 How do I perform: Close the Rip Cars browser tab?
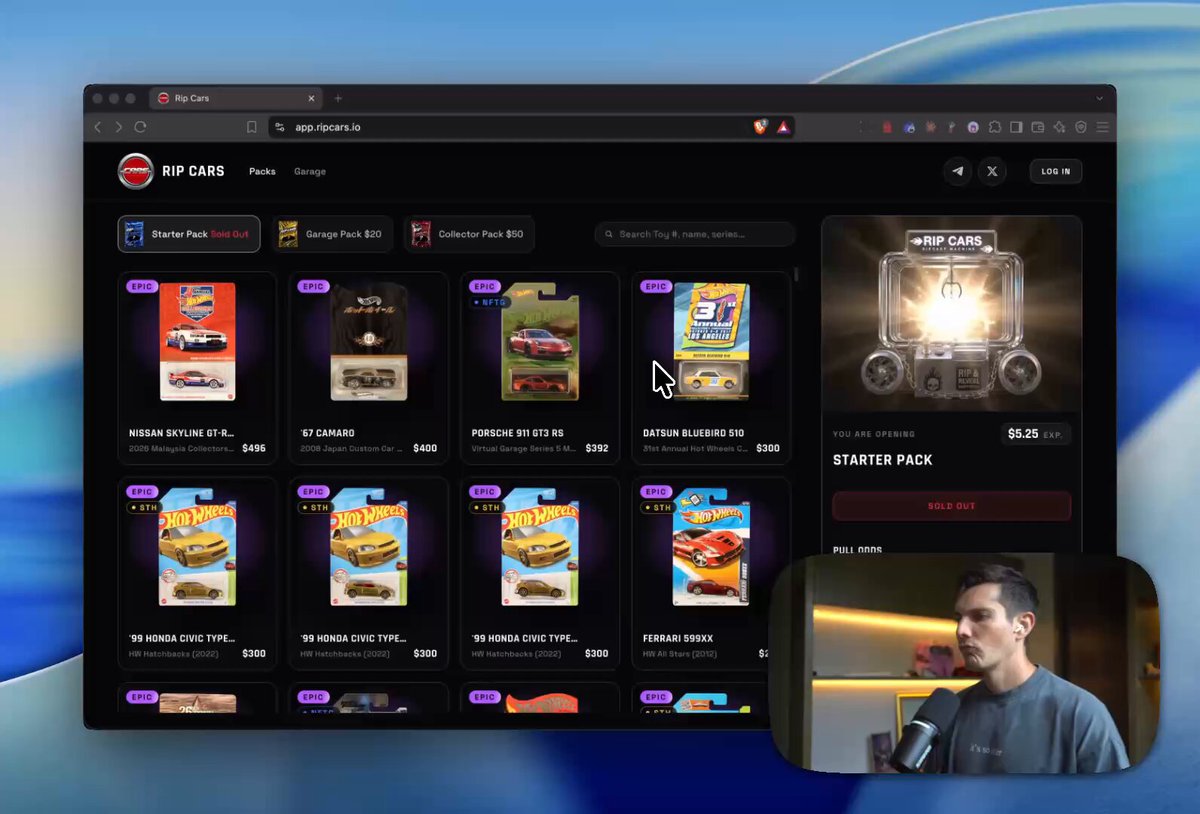pos(312,98)
